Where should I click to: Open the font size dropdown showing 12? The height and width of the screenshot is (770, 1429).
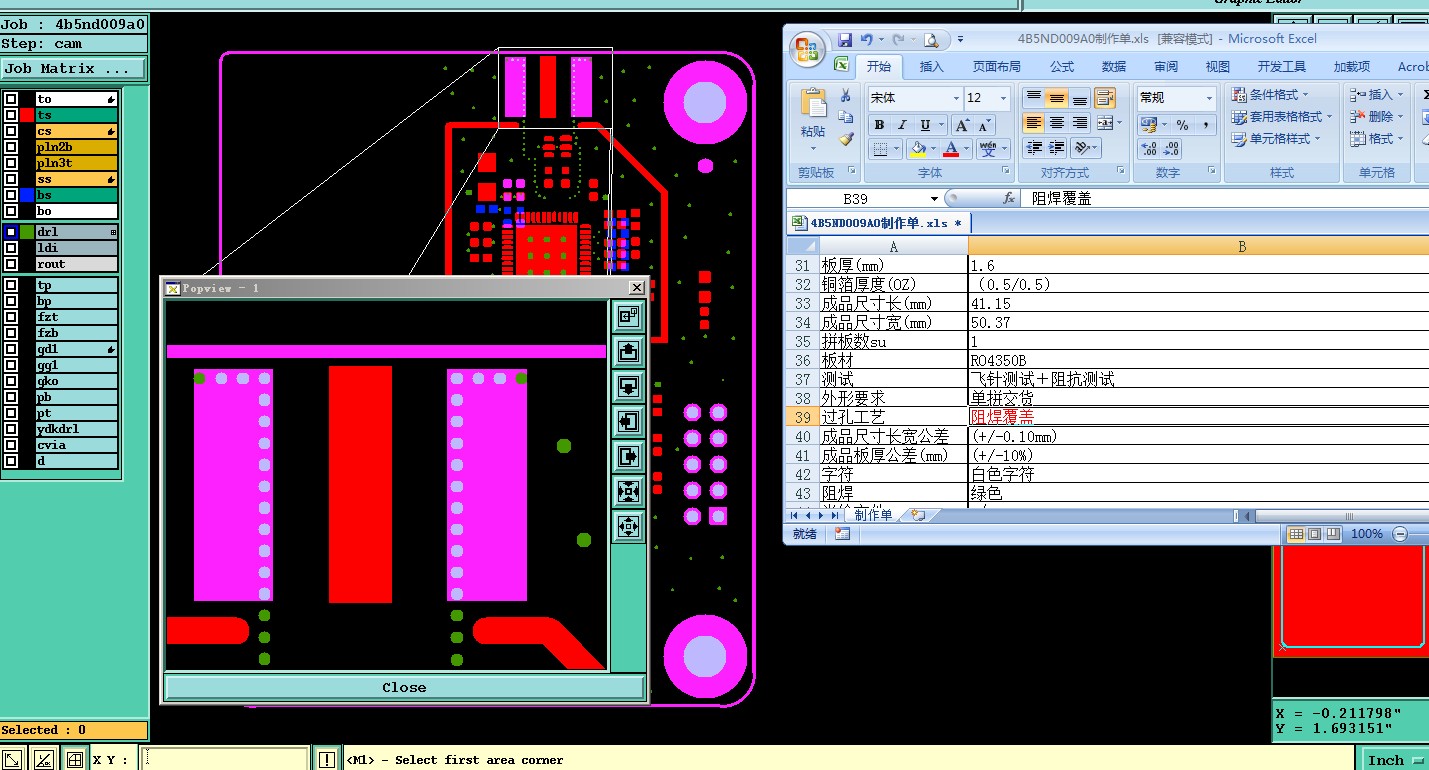[x=1004, y=98]
